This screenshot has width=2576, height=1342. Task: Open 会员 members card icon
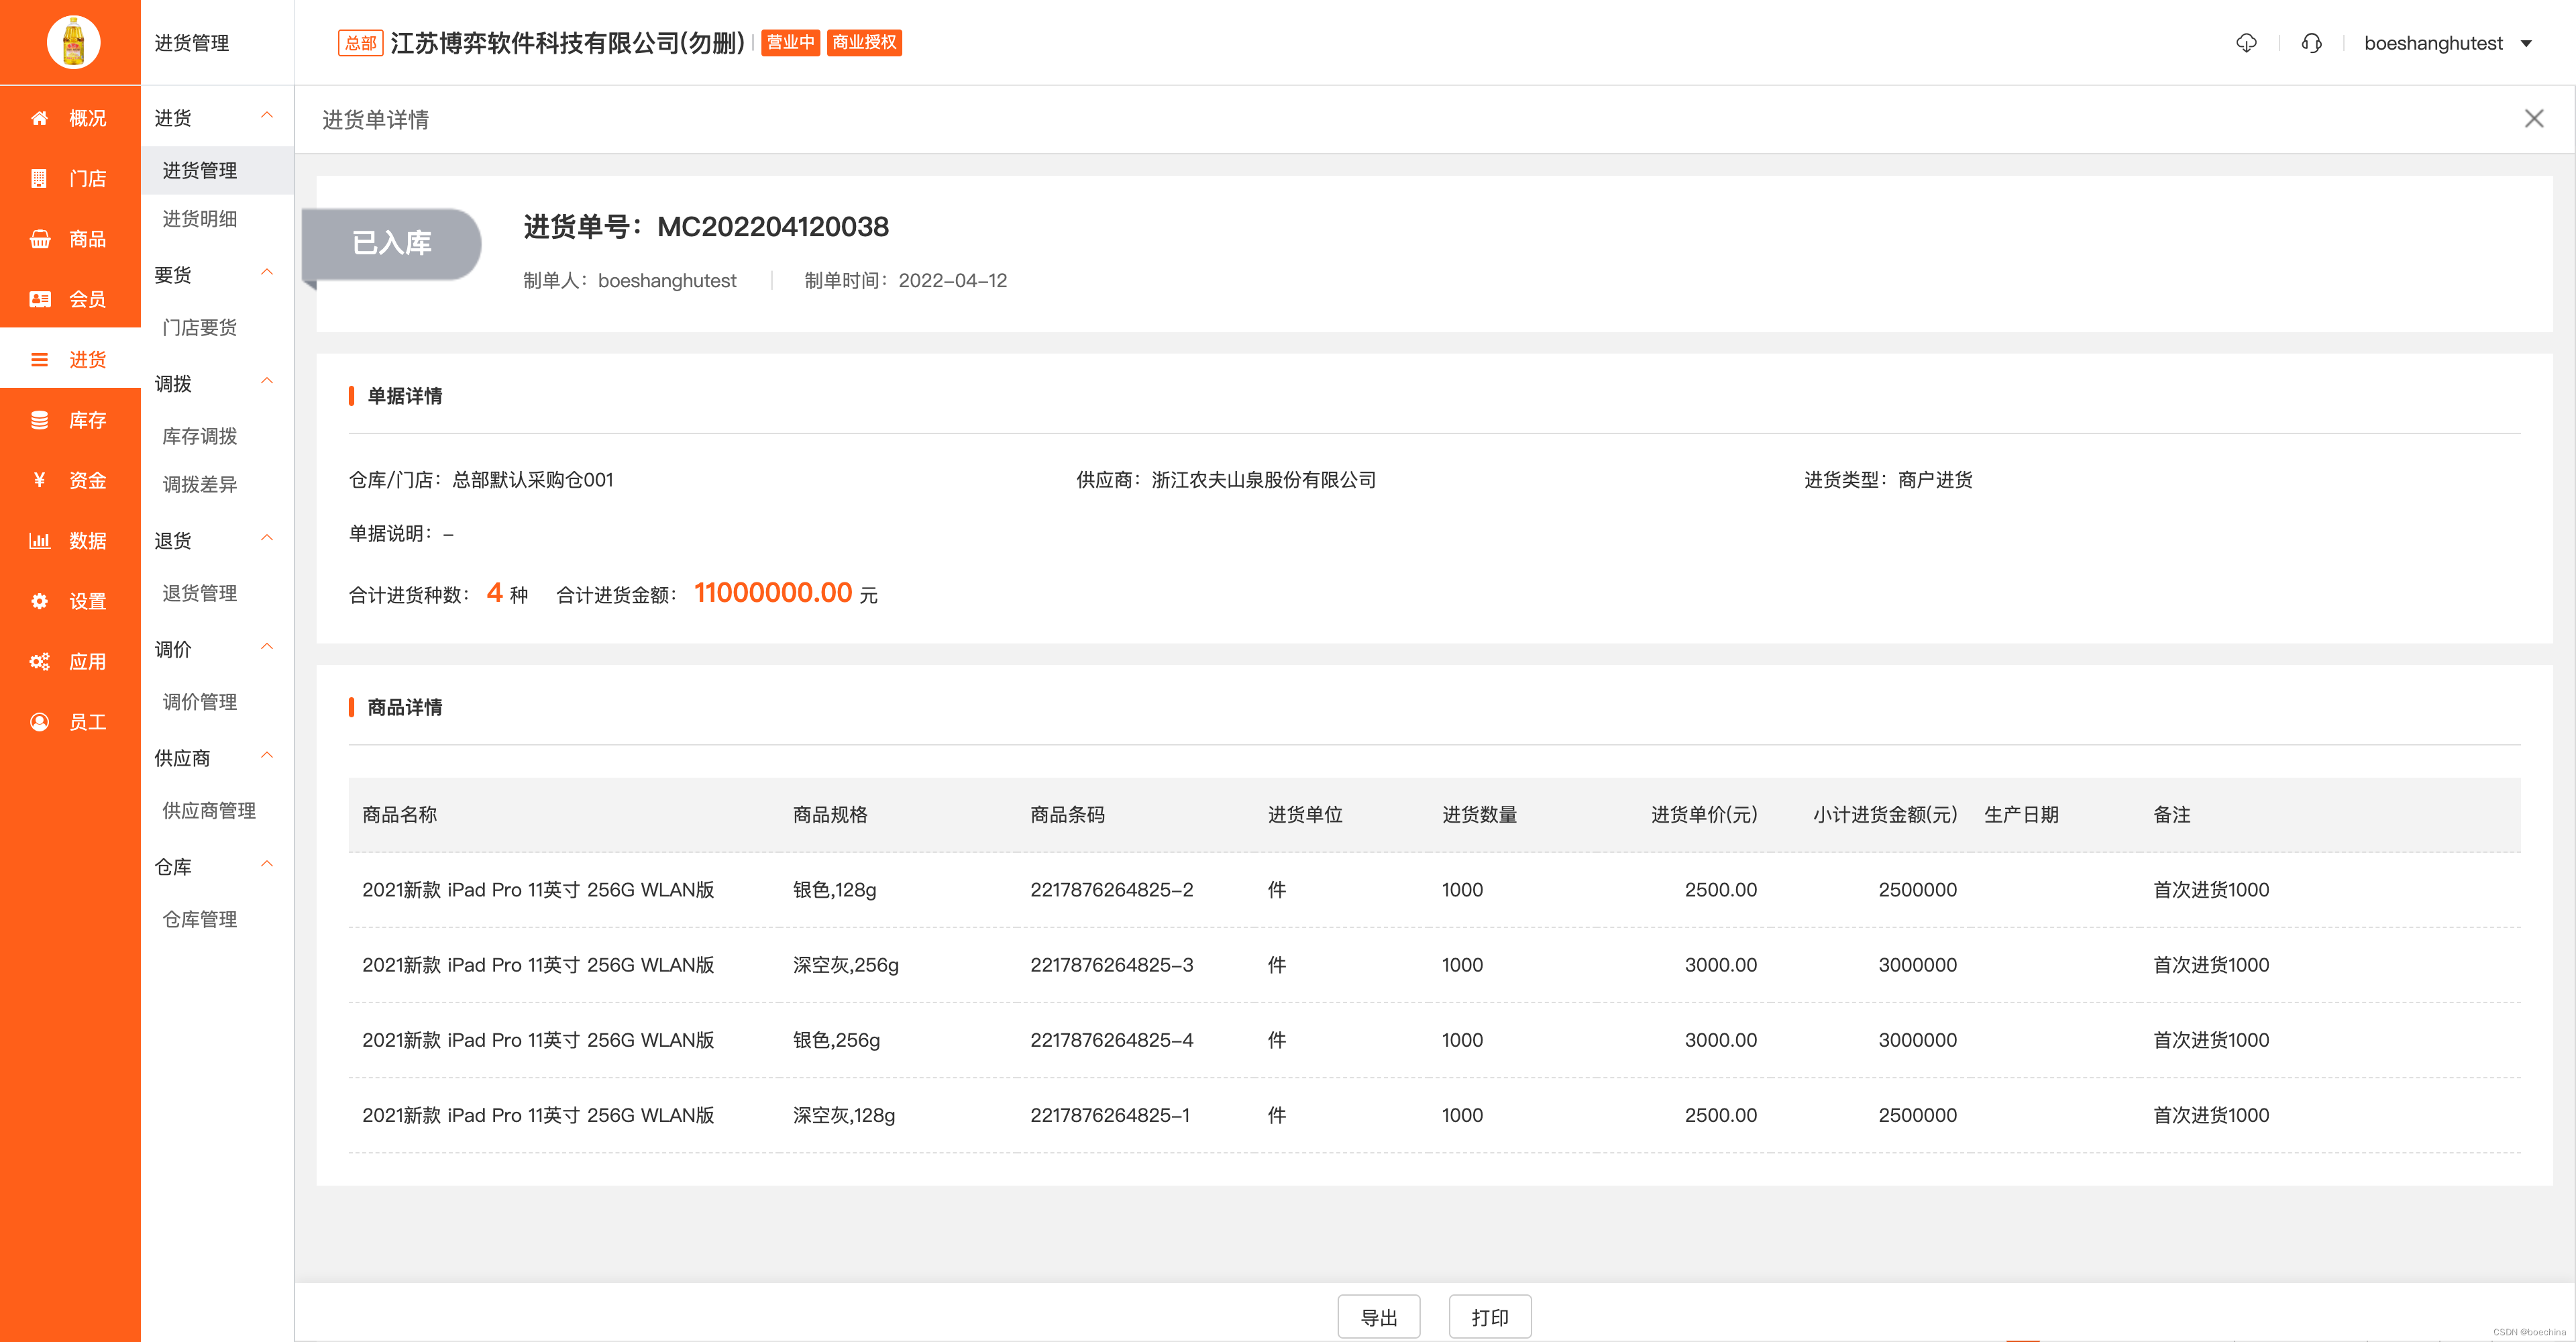[40, 299]
